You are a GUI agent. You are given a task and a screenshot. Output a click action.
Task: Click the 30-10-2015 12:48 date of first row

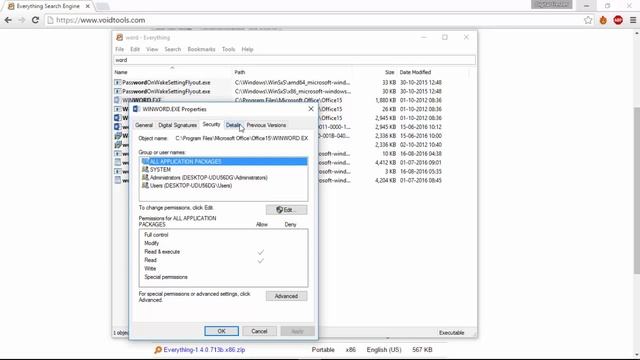pyautogui.click(x=420, y=82)
